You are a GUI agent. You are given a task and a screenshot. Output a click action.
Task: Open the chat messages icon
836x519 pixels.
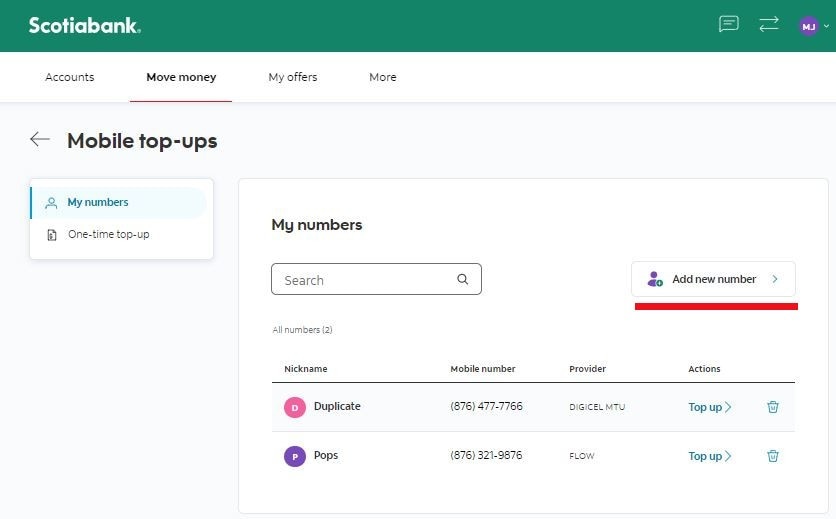(729, 25)
